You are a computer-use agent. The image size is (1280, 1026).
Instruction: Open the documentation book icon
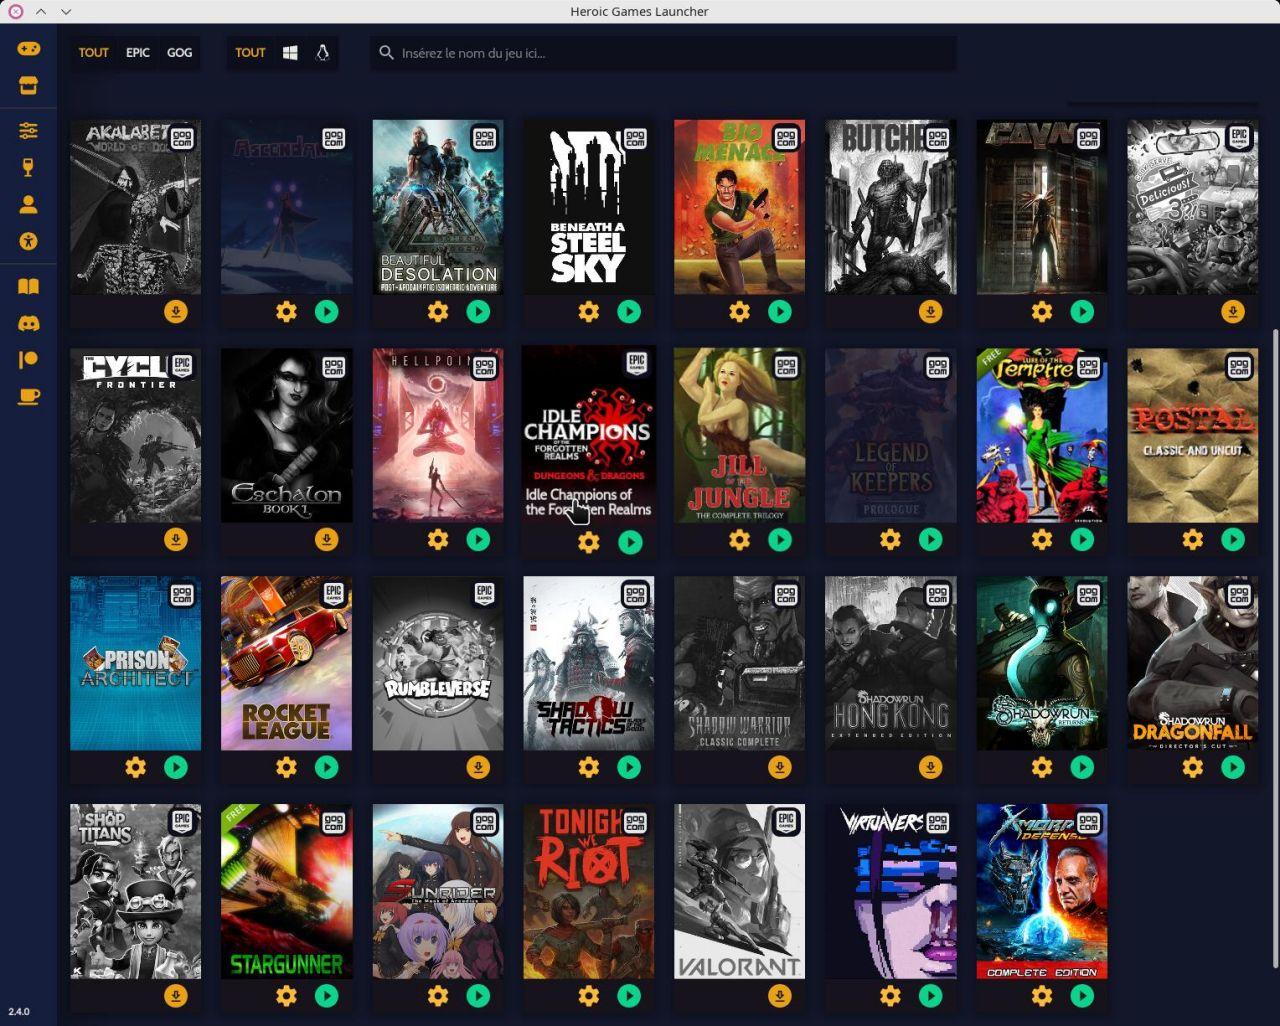point(28,287)
